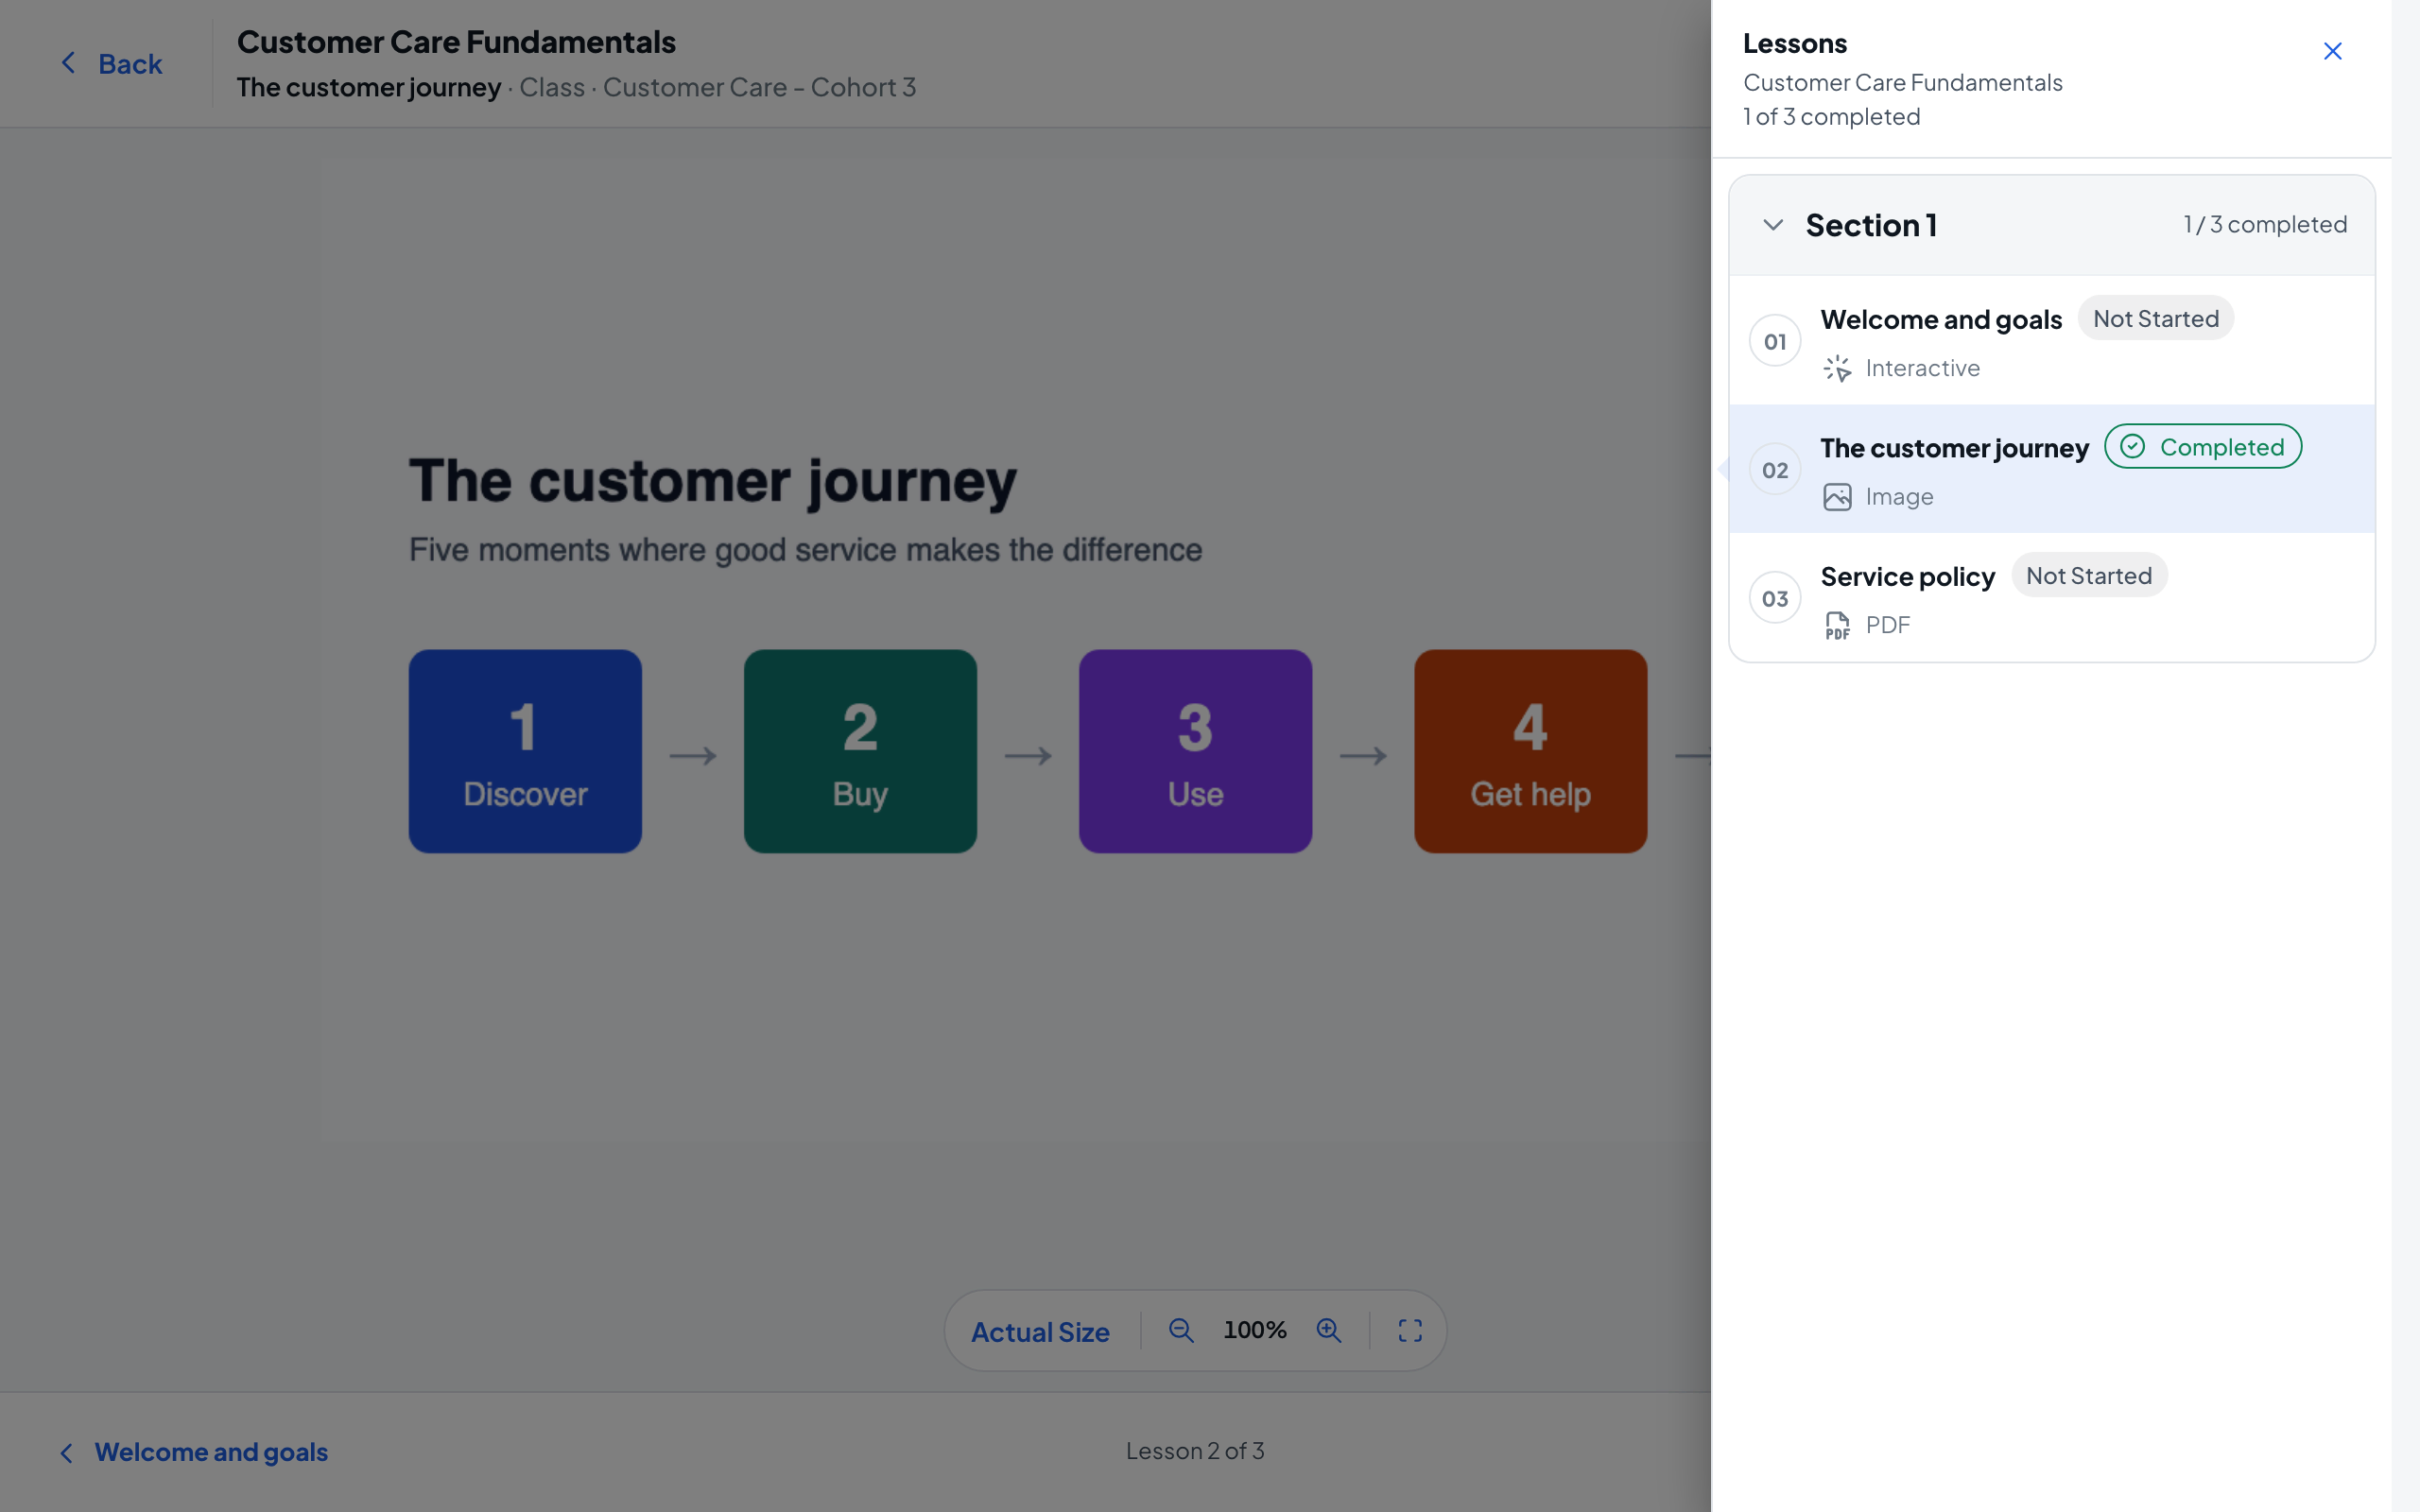2420x1512 pixels.
Task: Click the Completed status badge
Action: [2203, 447]
